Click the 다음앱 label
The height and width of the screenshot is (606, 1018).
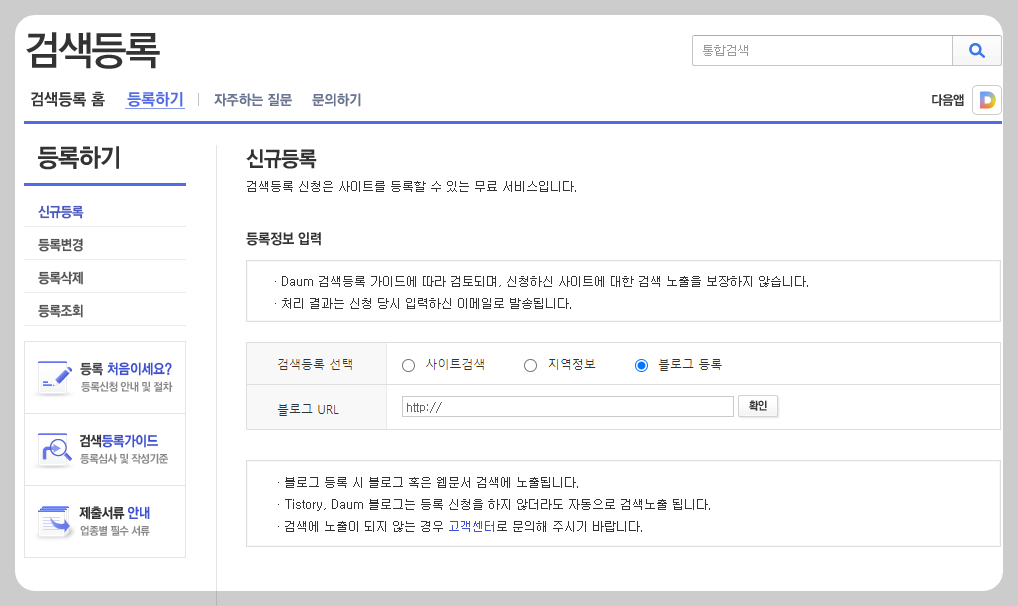[947, 100]
